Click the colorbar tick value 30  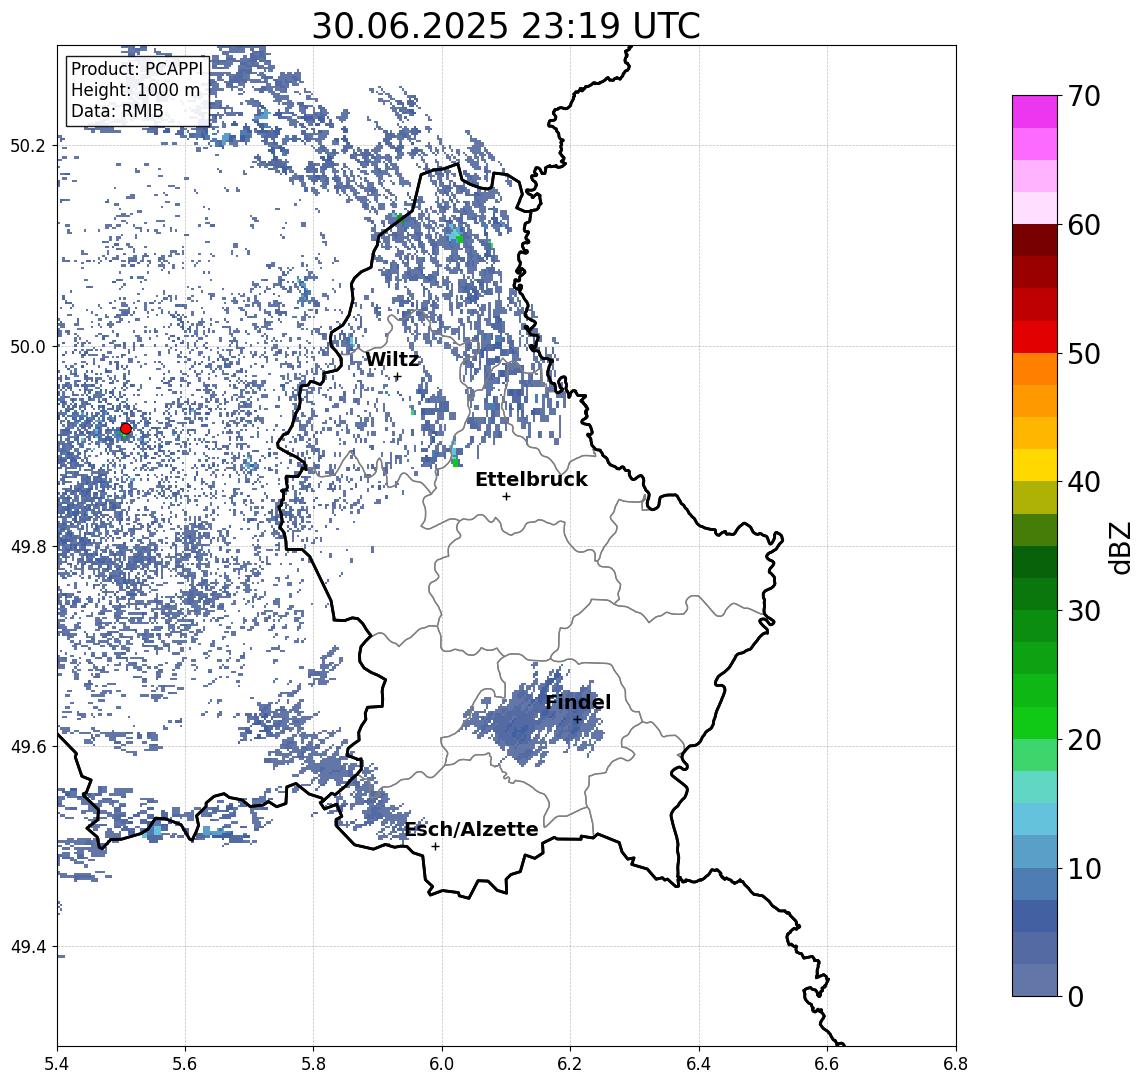pyautogui.click(x=1084, y=611)
